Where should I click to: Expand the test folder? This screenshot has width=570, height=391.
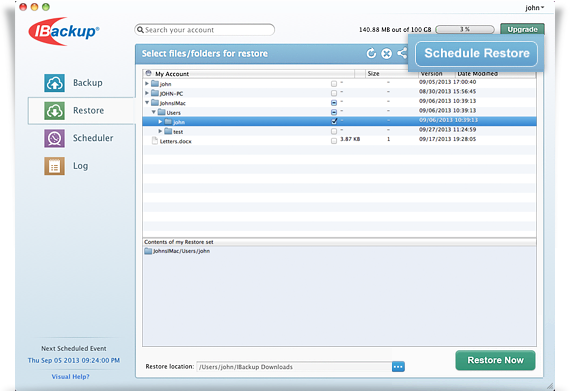tap(160, 131)
